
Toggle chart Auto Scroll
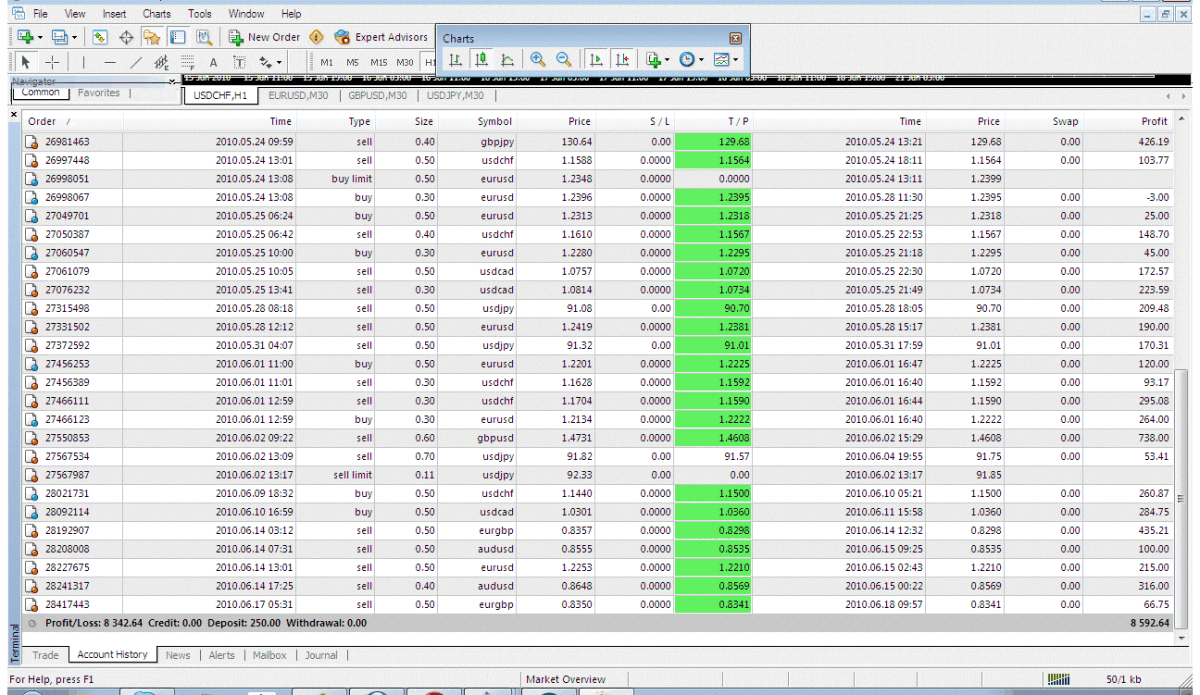click(x=597, y=60)
